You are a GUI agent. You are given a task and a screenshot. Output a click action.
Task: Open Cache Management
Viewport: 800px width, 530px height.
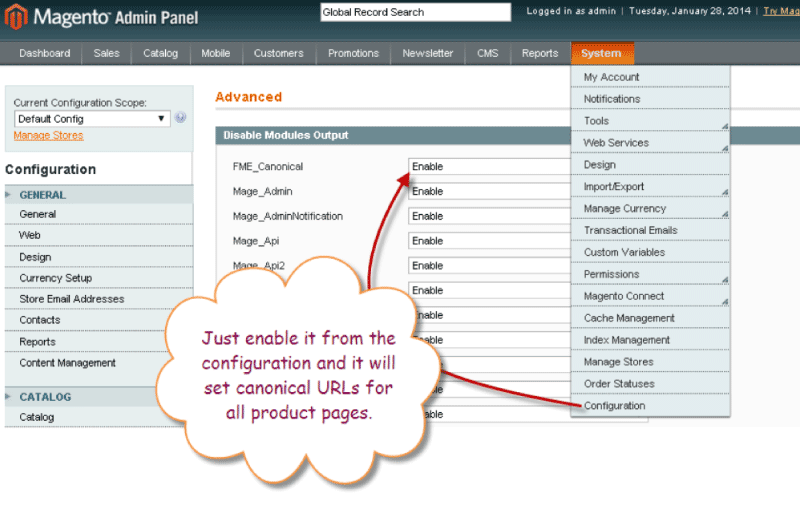point(650,318)
